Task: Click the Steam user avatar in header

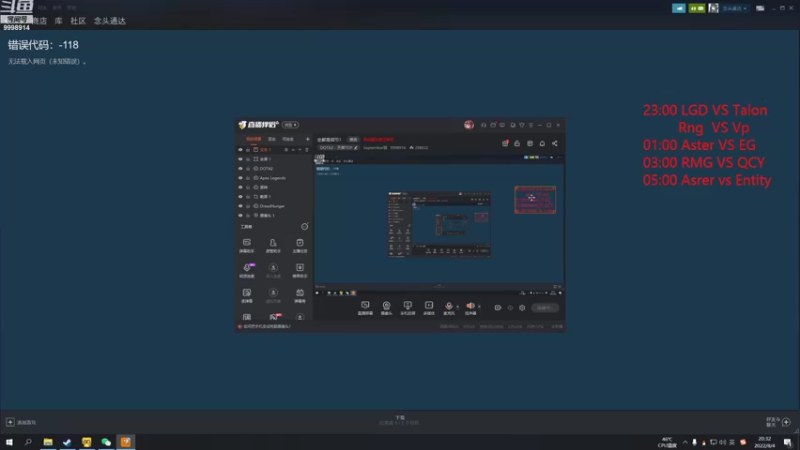Action: tap(713, 8)
